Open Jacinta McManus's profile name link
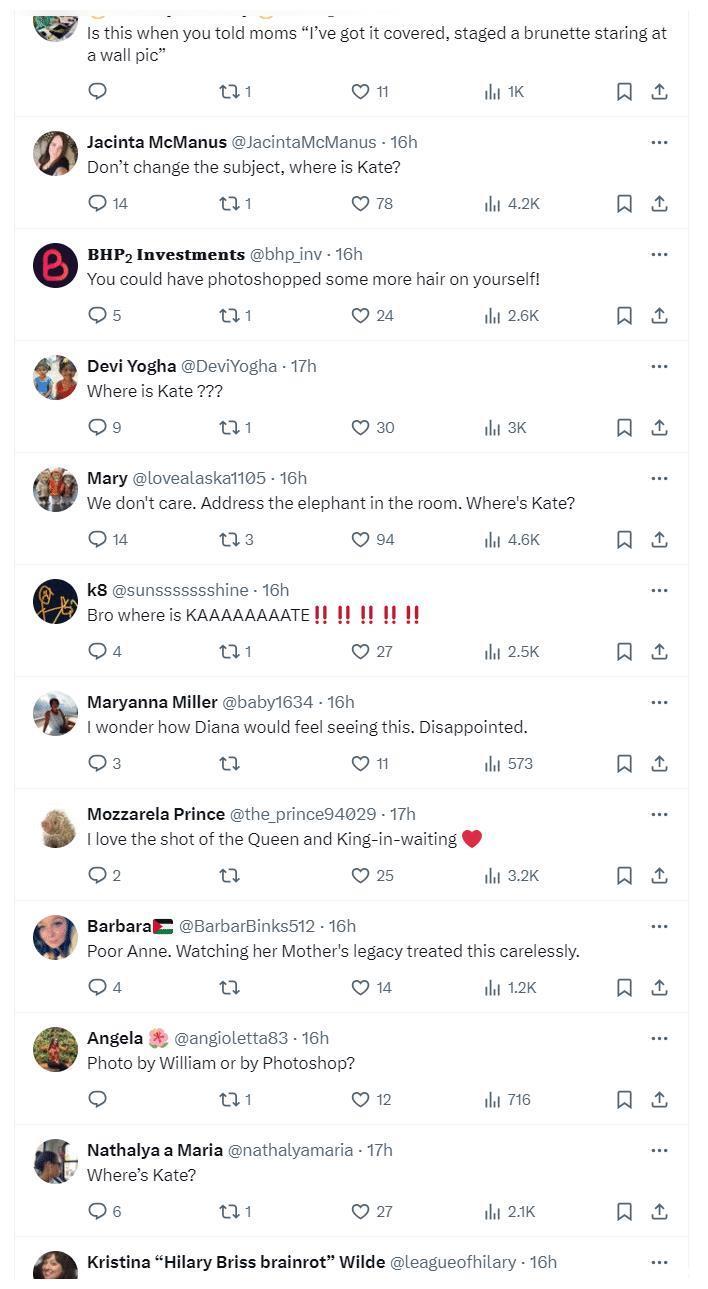The height and width of the screenshot is (1289, 708). tap(156, 142)
